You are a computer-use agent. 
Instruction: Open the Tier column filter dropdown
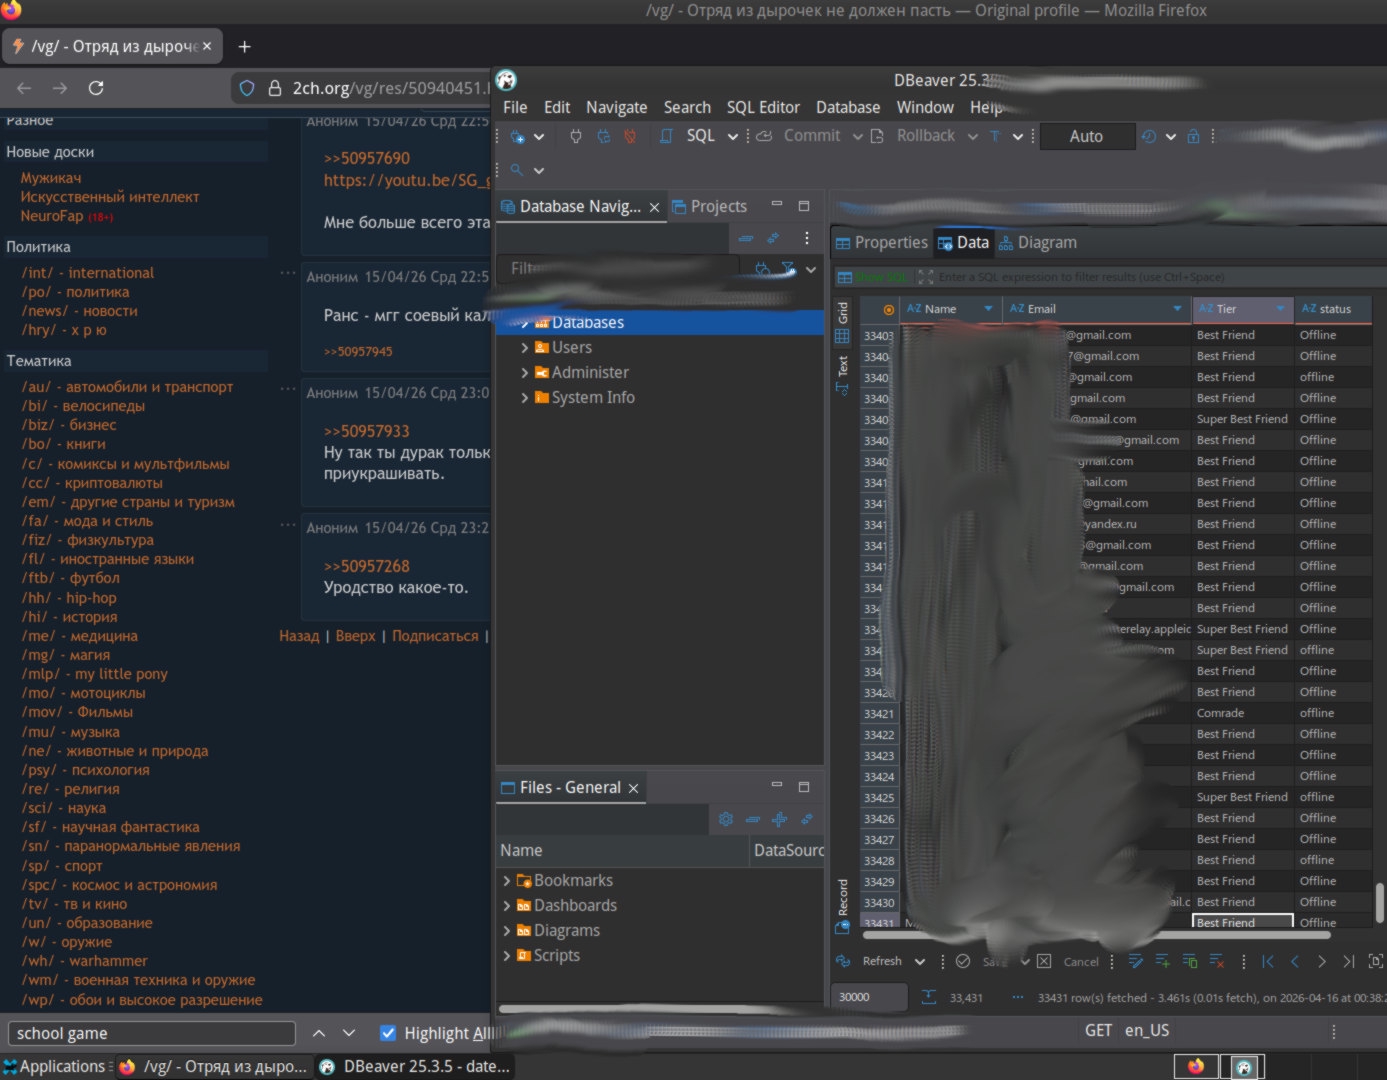click(1280, 309)
